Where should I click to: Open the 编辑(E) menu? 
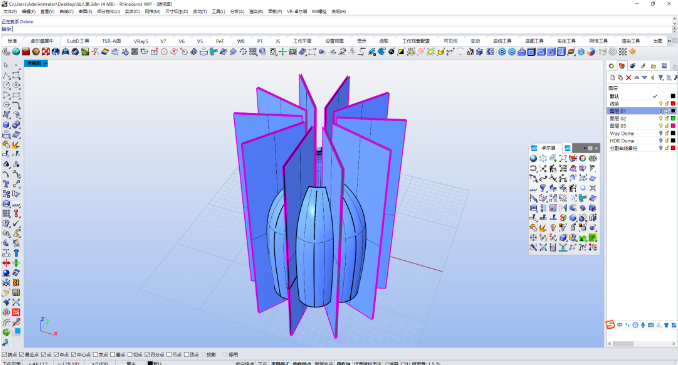(29, 12)
